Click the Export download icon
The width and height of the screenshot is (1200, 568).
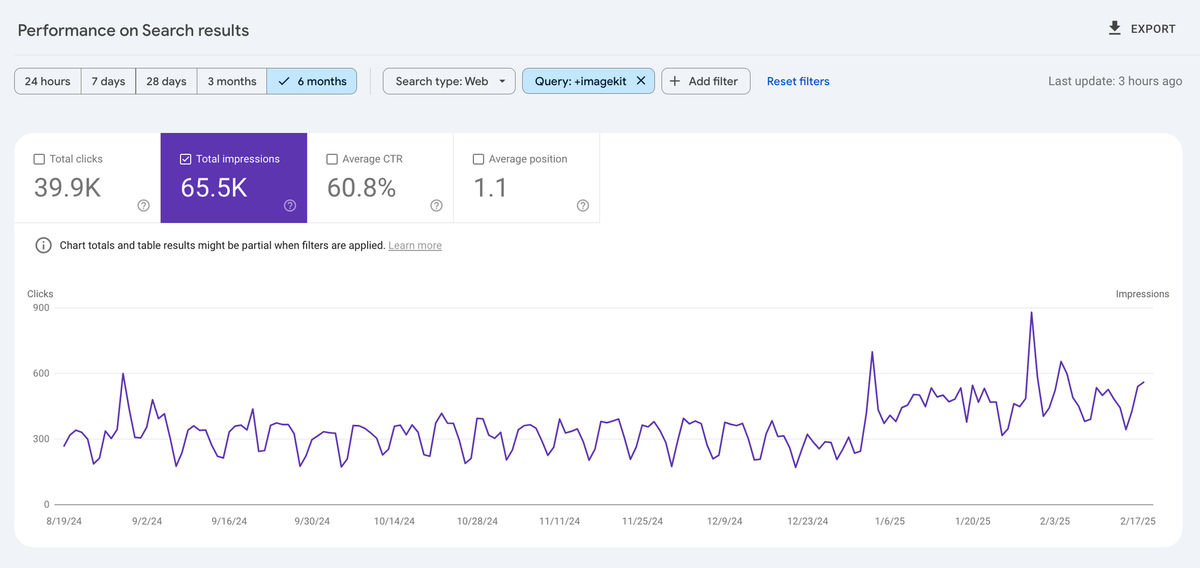click(x=1115, y=29)
